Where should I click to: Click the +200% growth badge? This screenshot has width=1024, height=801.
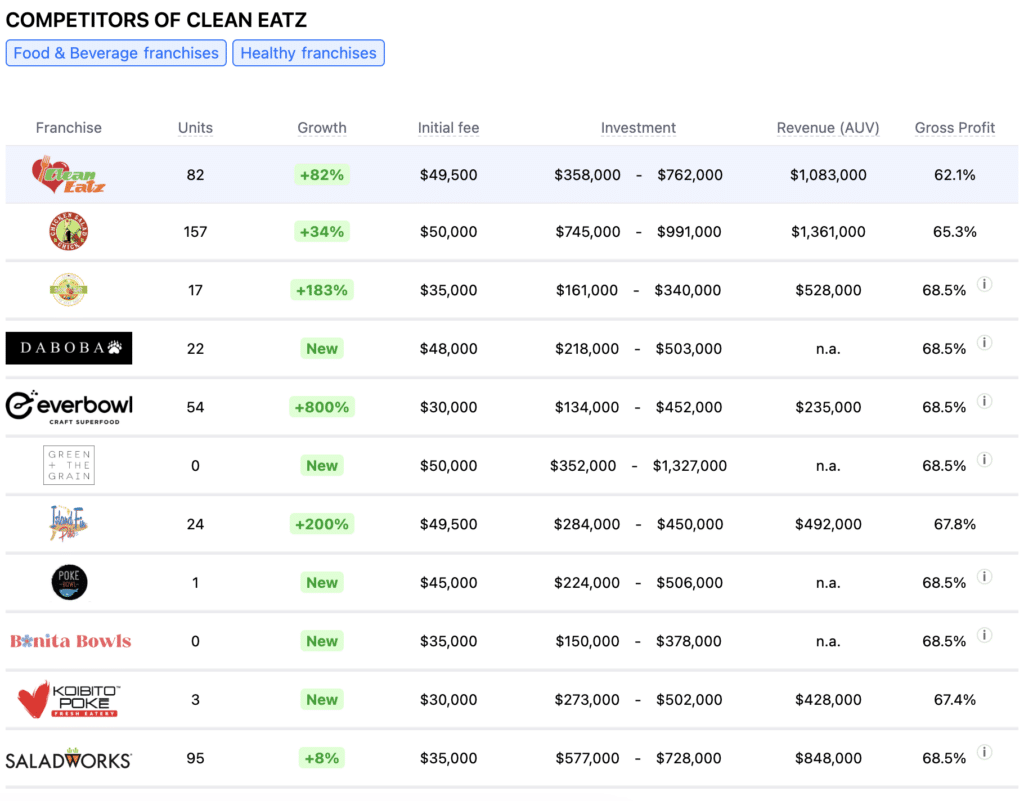click(x=322, y=524)
